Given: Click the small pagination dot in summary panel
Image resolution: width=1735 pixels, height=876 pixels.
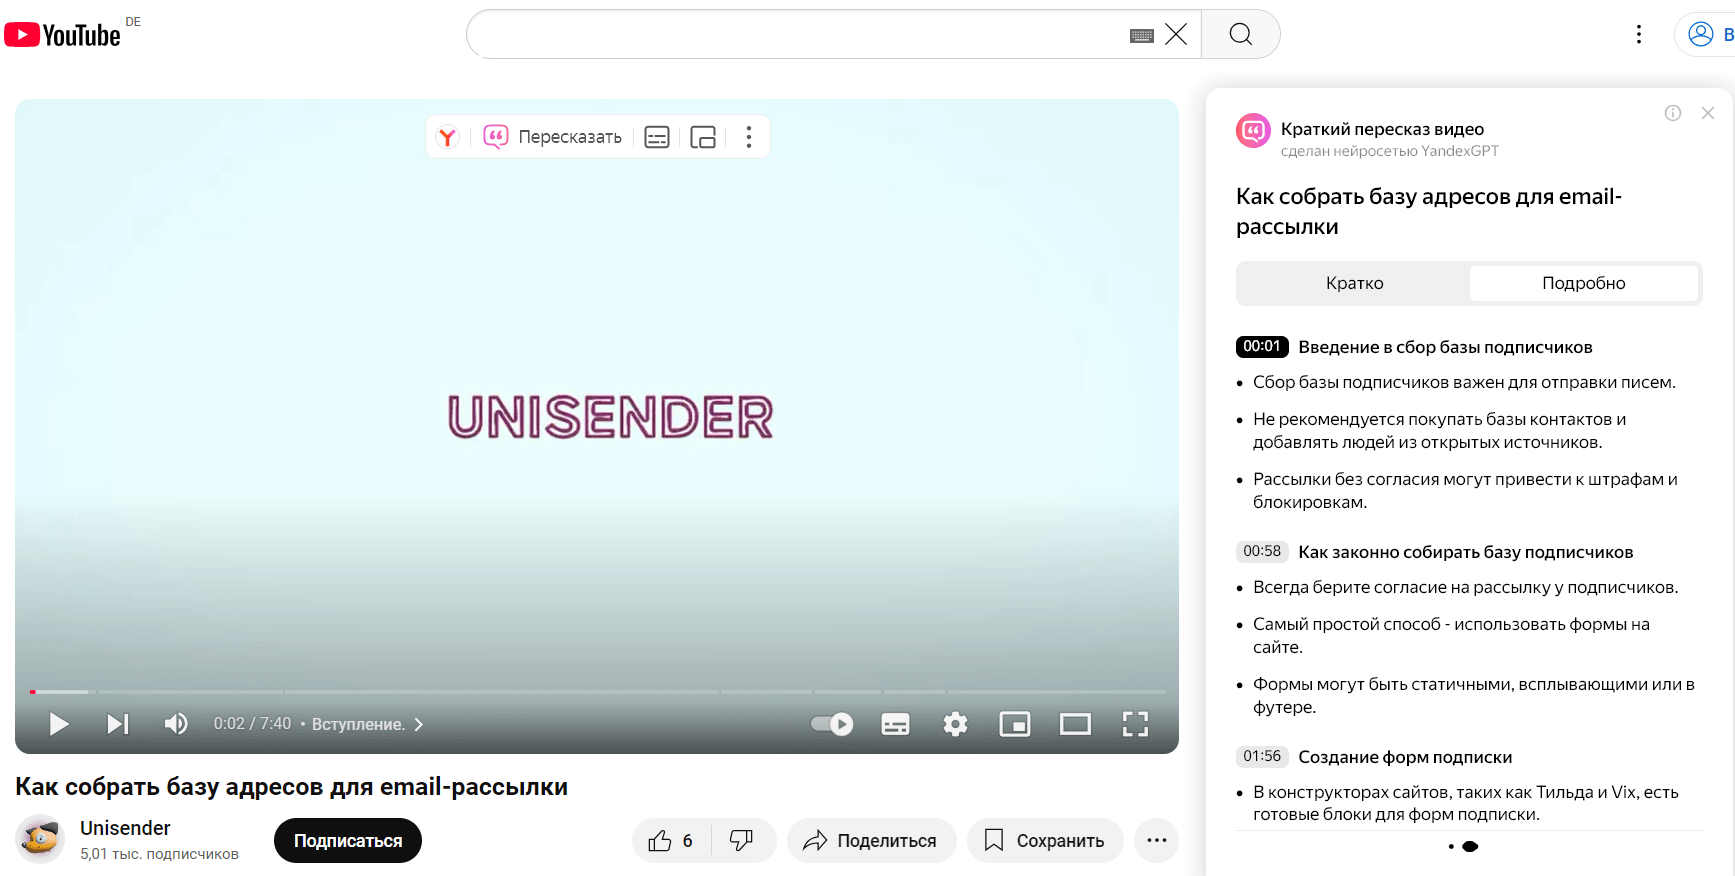Looking at the screenshot, I should click(x=1451, y=847).
